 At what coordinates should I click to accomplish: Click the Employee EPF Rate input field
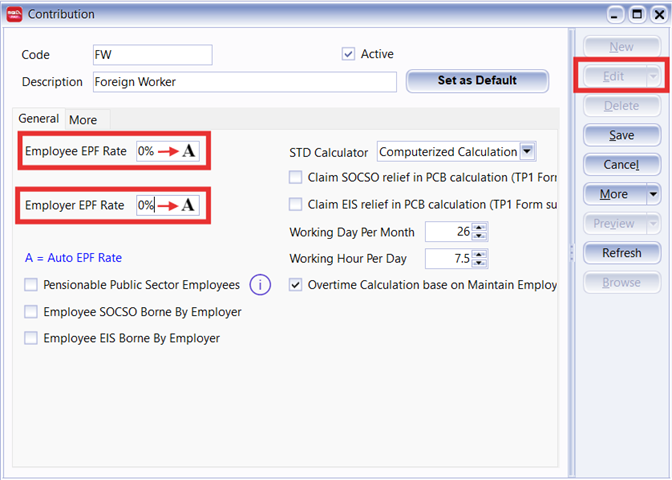point(147,152)
